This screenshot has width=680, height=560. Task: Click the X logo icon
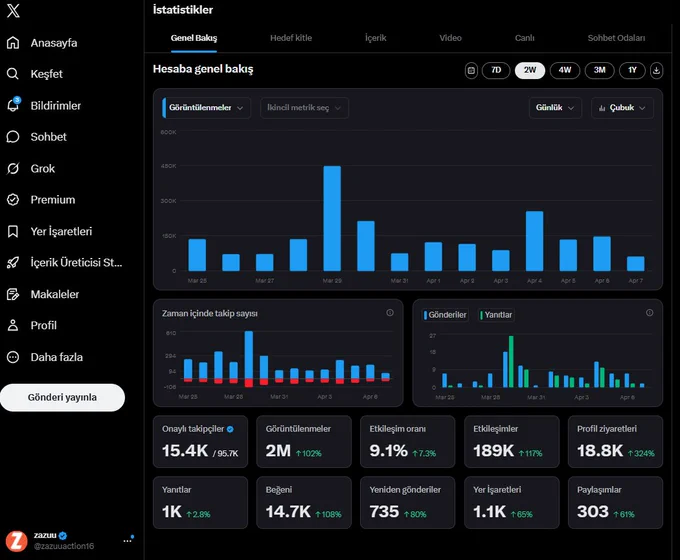13,10
